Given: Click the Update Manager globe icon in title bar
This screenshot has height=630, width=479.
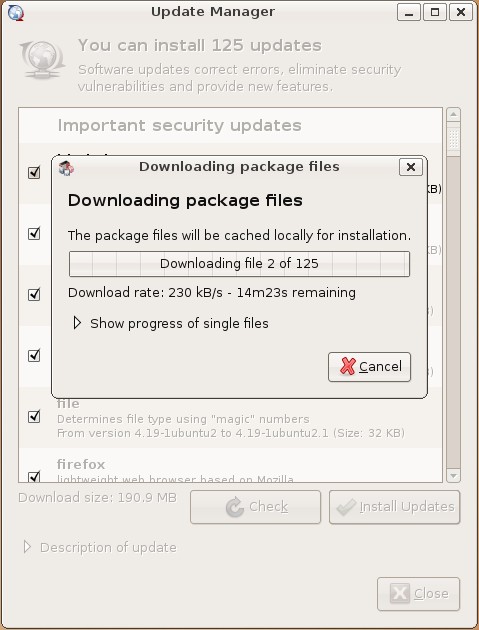Looking at the screenshot, I should click(x=16, y=12).
